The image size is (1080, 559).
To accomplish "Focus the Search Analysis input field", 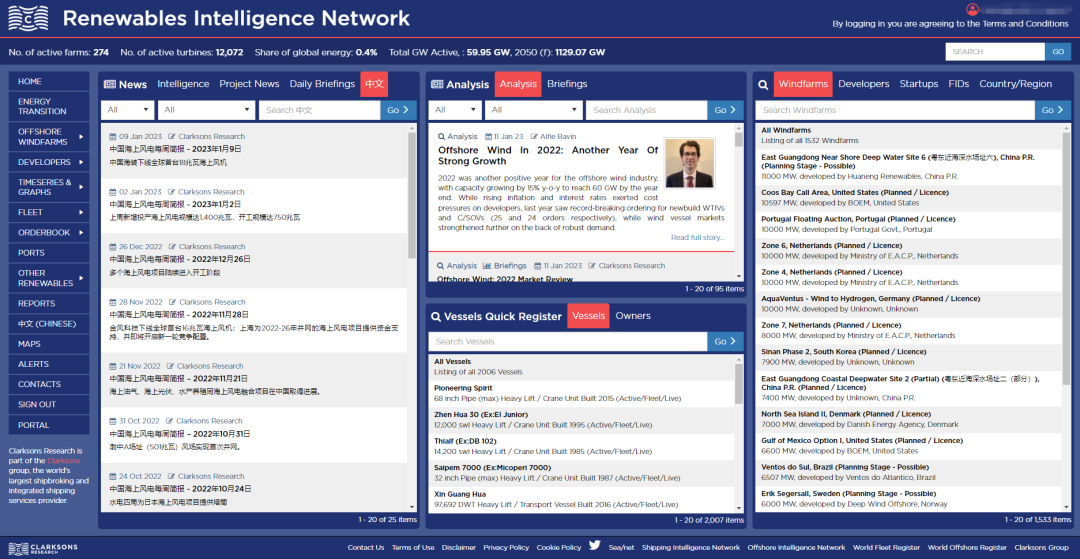I will [x=646, y=110].
